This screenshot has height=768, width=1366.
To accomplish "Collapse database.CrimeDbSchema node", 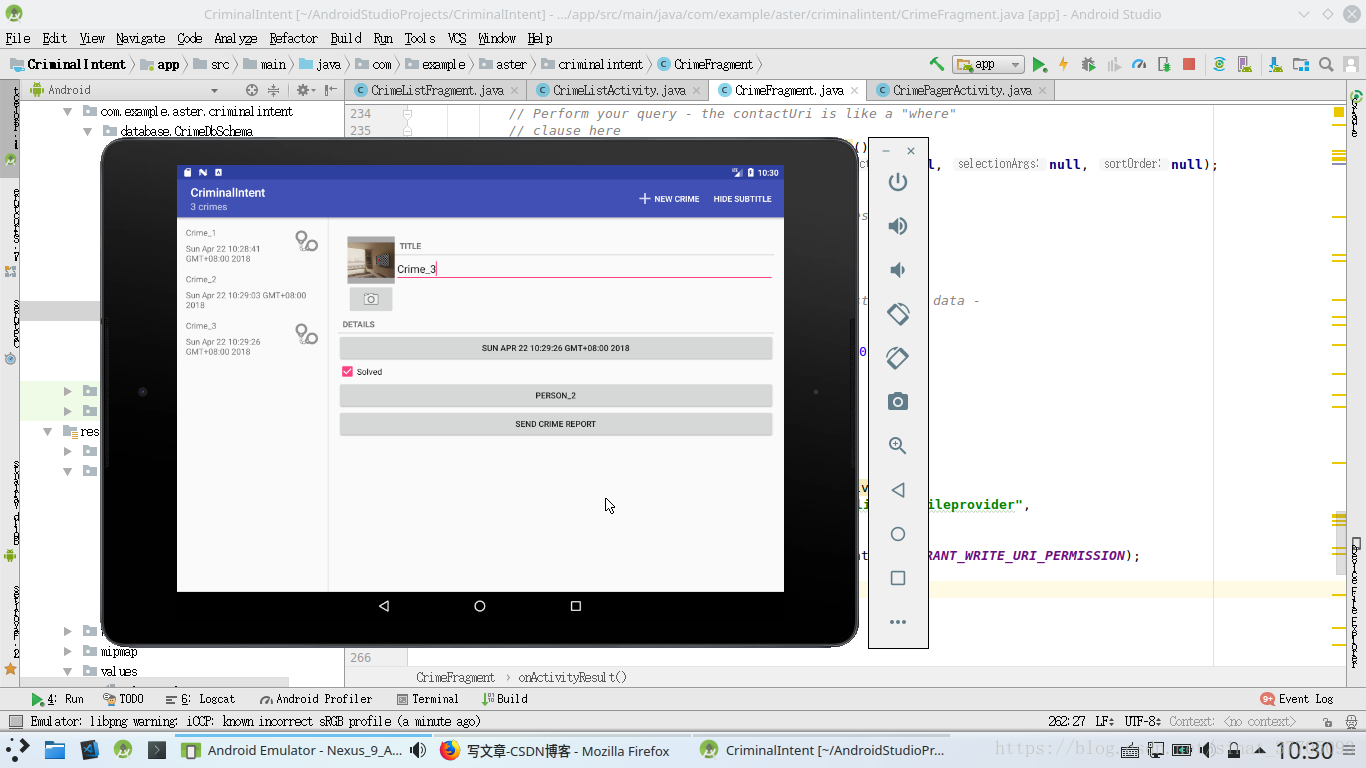I will [x=88, y=131].
